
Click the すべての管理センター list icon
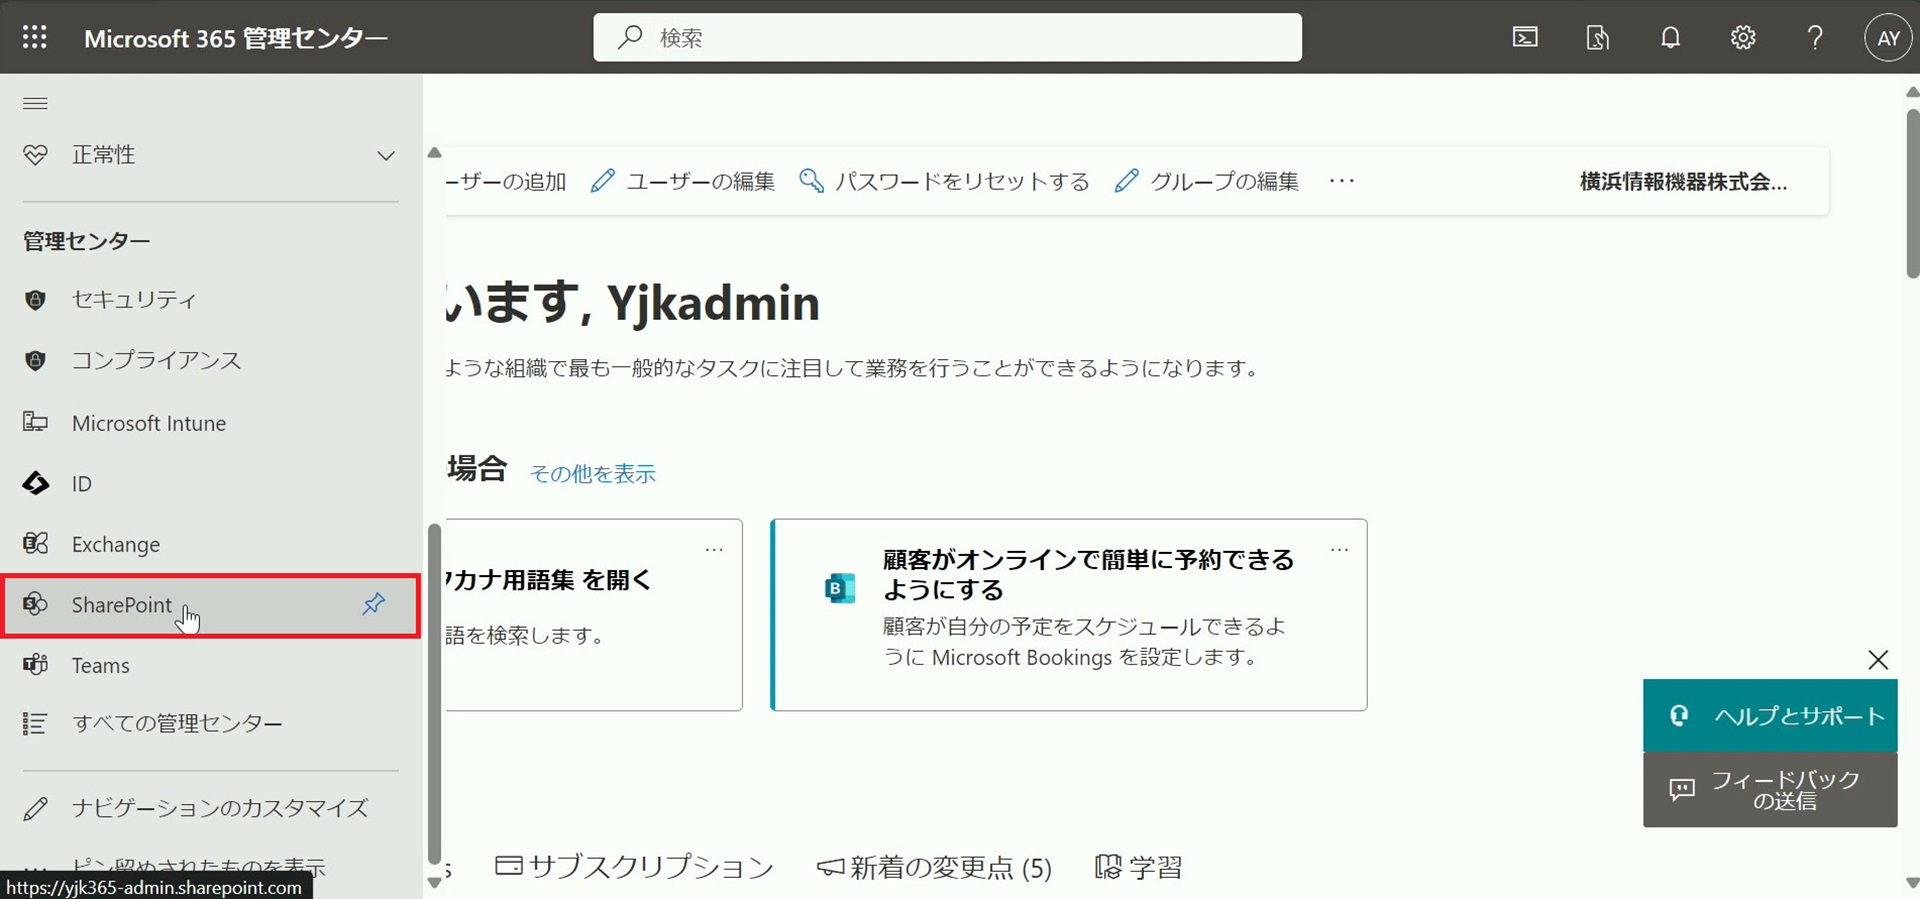pyautogui.click(x=35, y=723)
